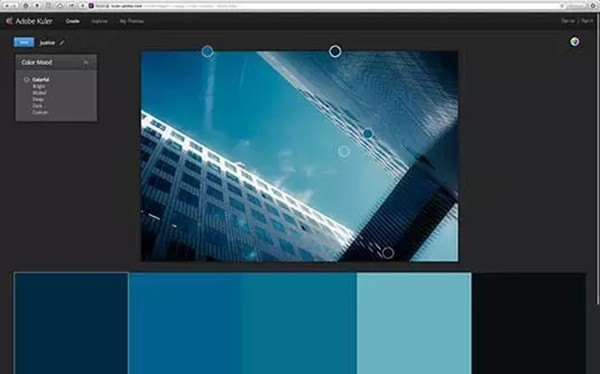
Task: Select the dark navy picker circle at image top
Action: tap(335, 51)
